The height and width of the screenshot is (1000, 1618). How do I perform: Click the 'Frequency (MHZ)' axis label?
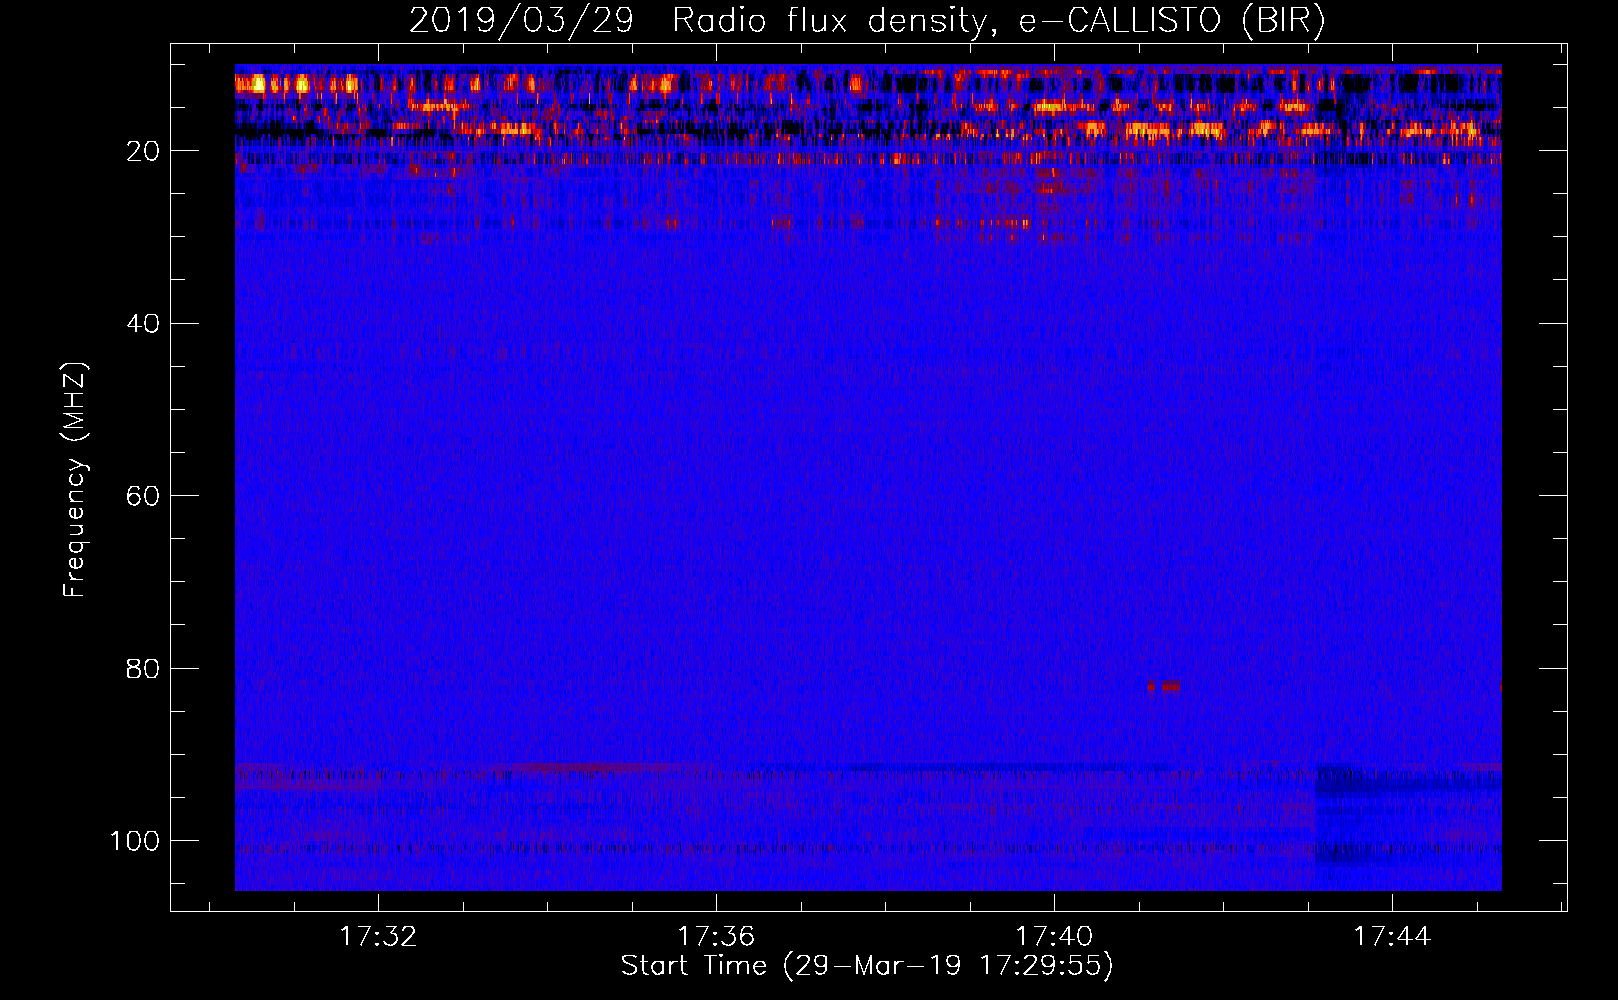click(75, 479)
